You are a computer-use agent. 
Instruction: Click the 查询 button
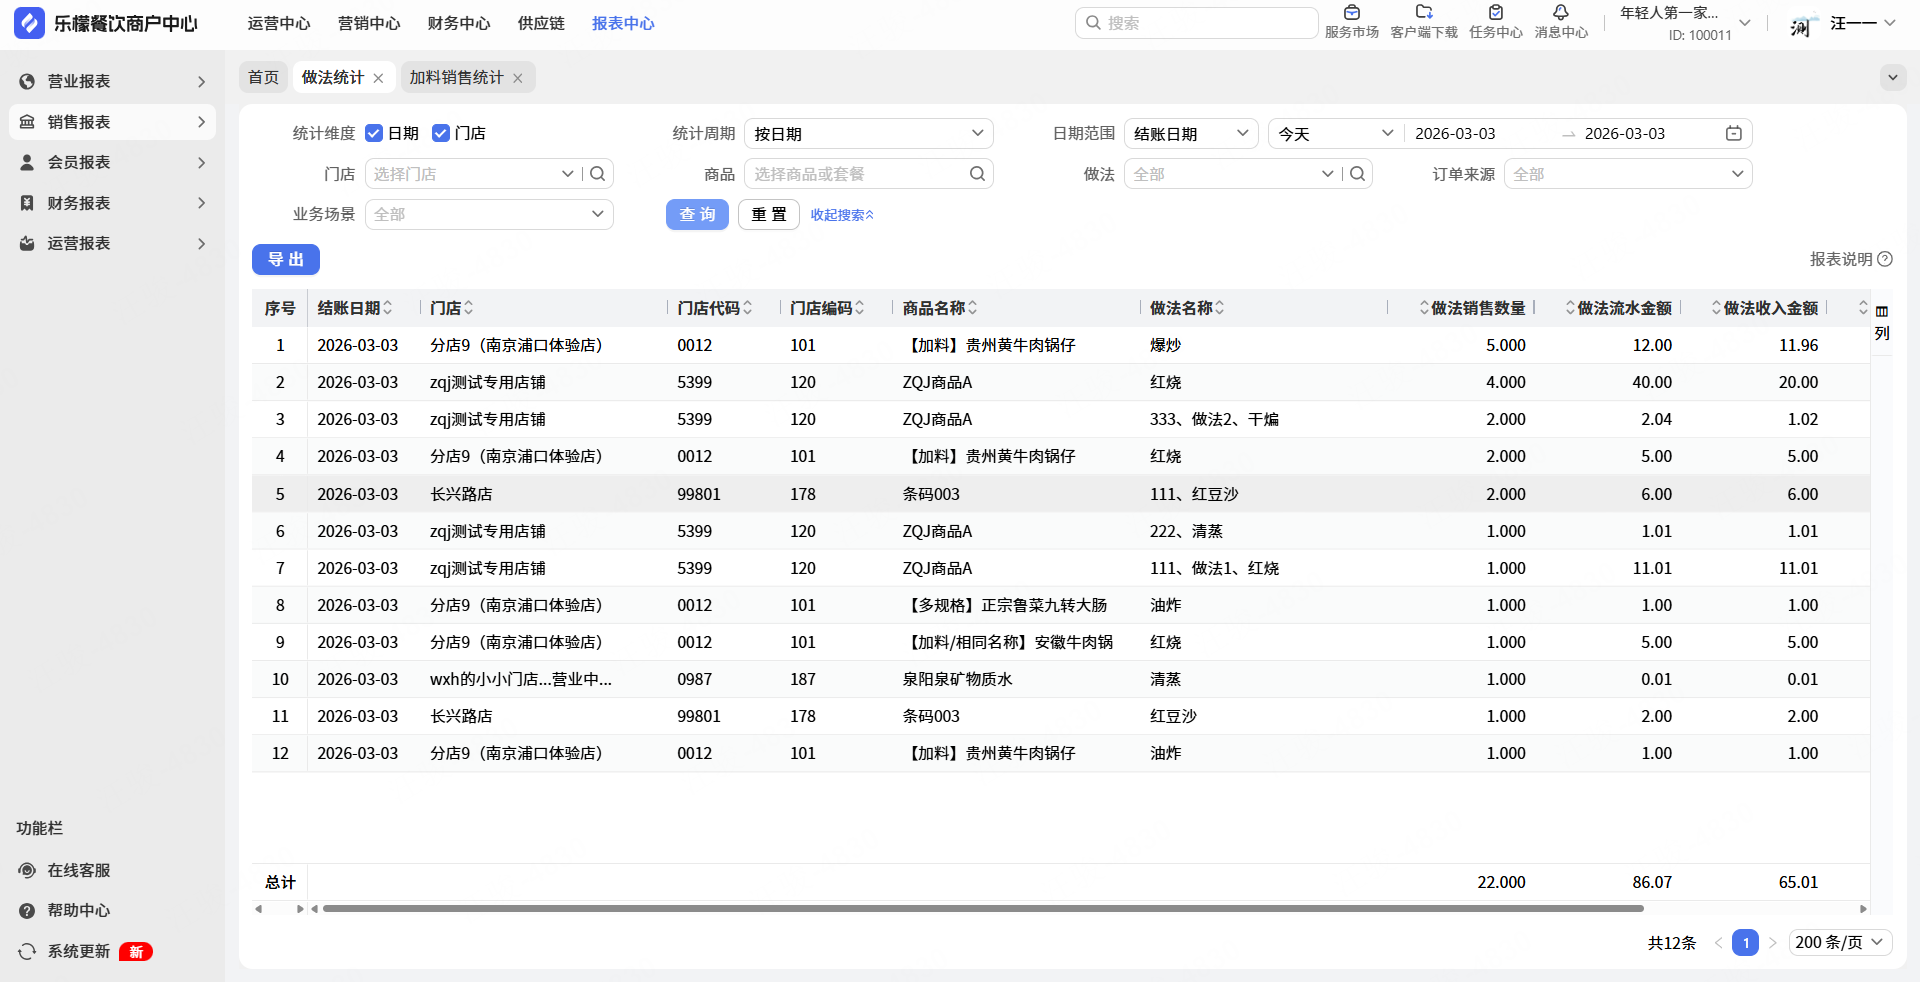(697, 215)
